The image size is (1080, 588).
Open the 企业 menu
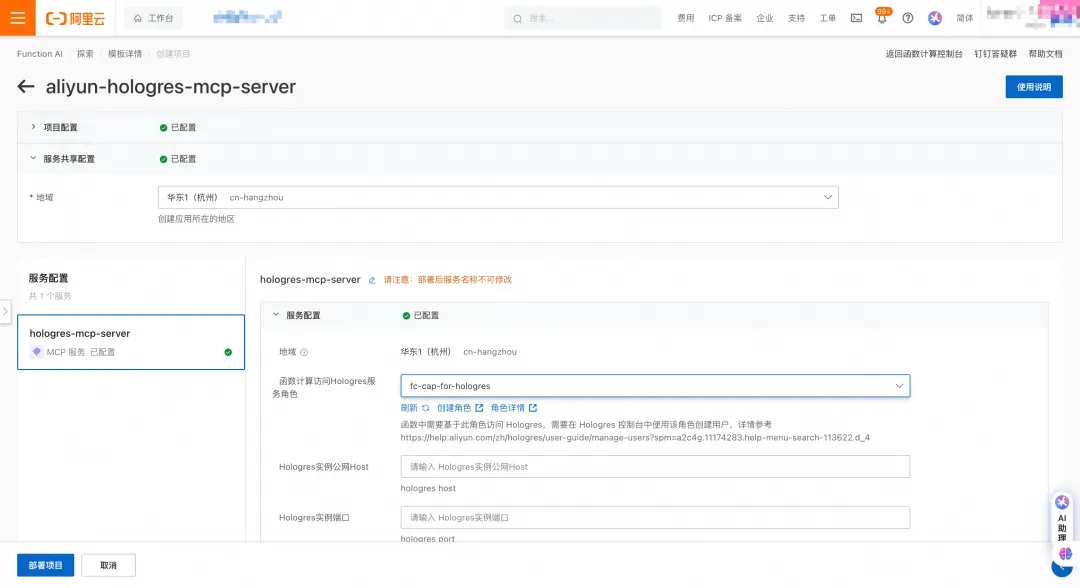pyautogui.click(x=765, y=19)
